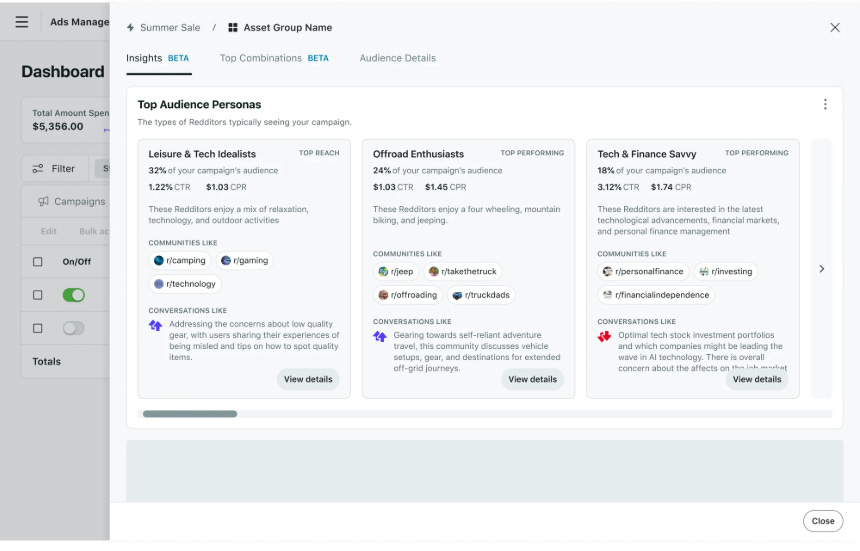View details for Leisure & Tech Idealists

[308, 379]
